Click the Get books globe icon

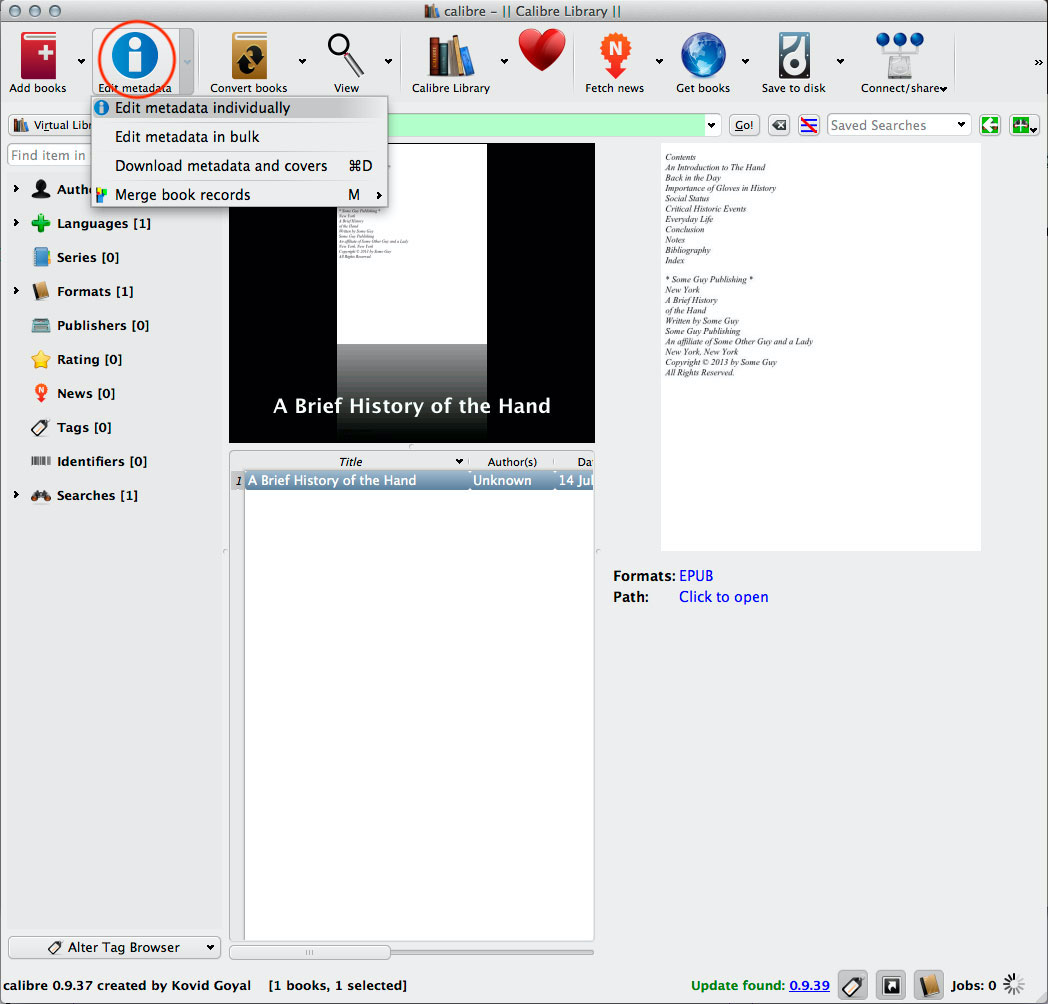coord(702,56)
